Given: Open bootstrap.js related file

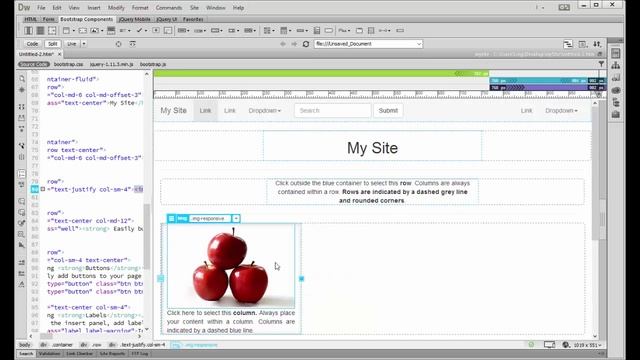Looking at the screenshot, I should point(153,64).
